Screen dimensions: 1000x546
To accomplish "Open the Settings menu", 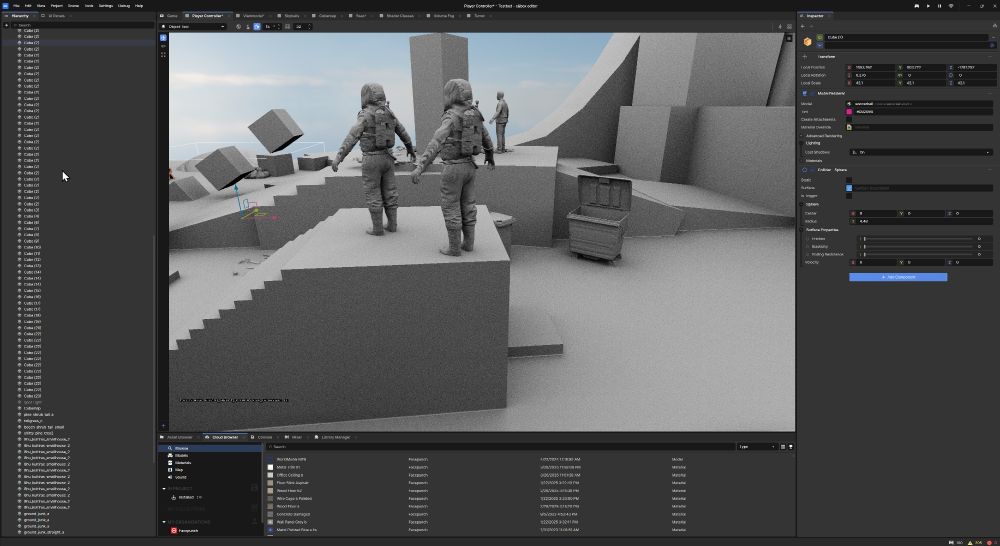I will pos(106,6).
